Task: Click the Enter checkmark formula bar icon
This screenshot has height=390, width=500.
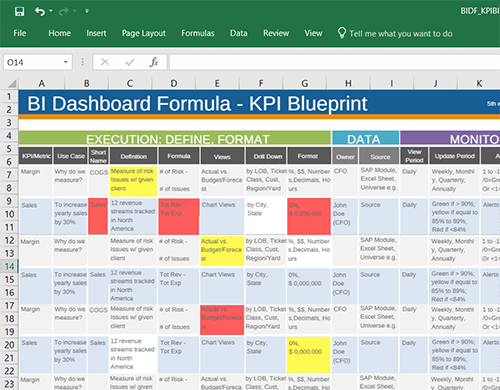Action: click(130, 62)
